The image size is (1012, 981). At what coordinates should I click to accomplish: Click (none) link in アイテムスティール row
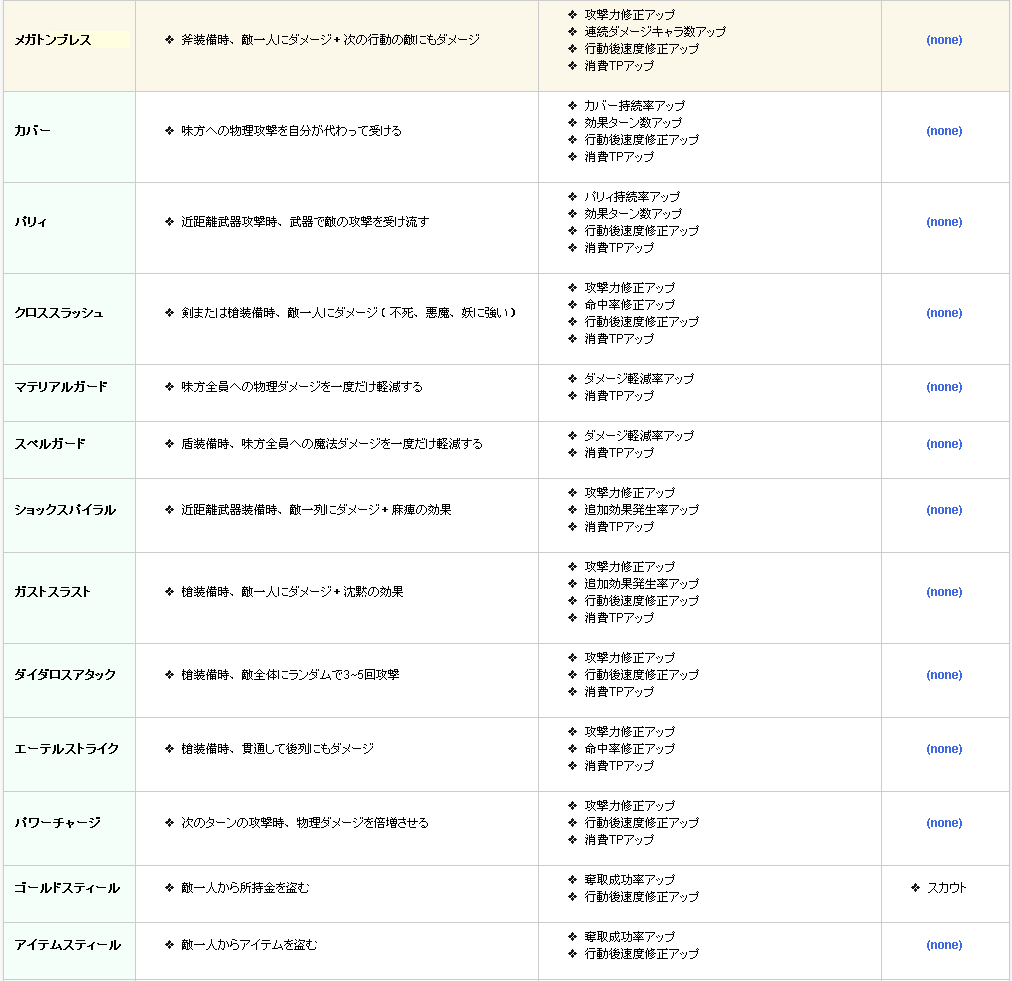(944, 945)
